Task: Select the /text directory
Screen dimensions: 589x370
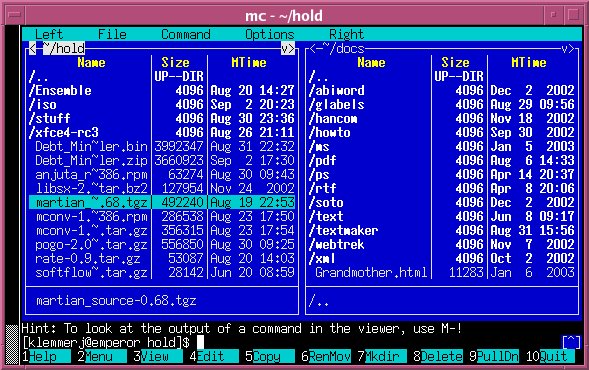Action: coord(442,216)
